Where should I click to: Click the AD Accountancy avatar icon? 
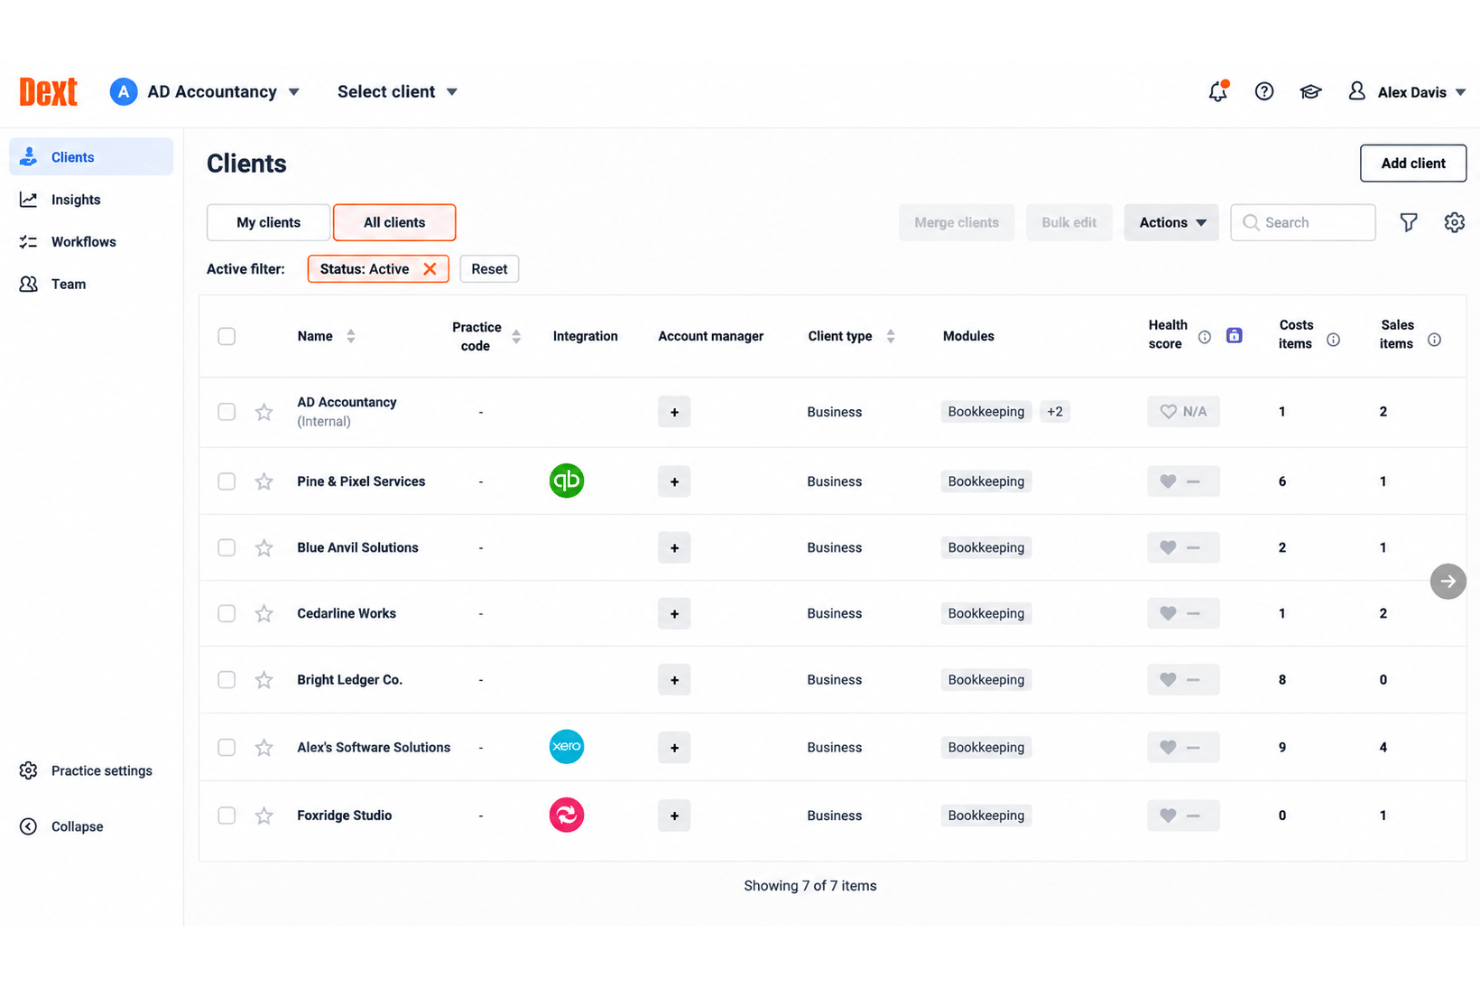point(123,92)
